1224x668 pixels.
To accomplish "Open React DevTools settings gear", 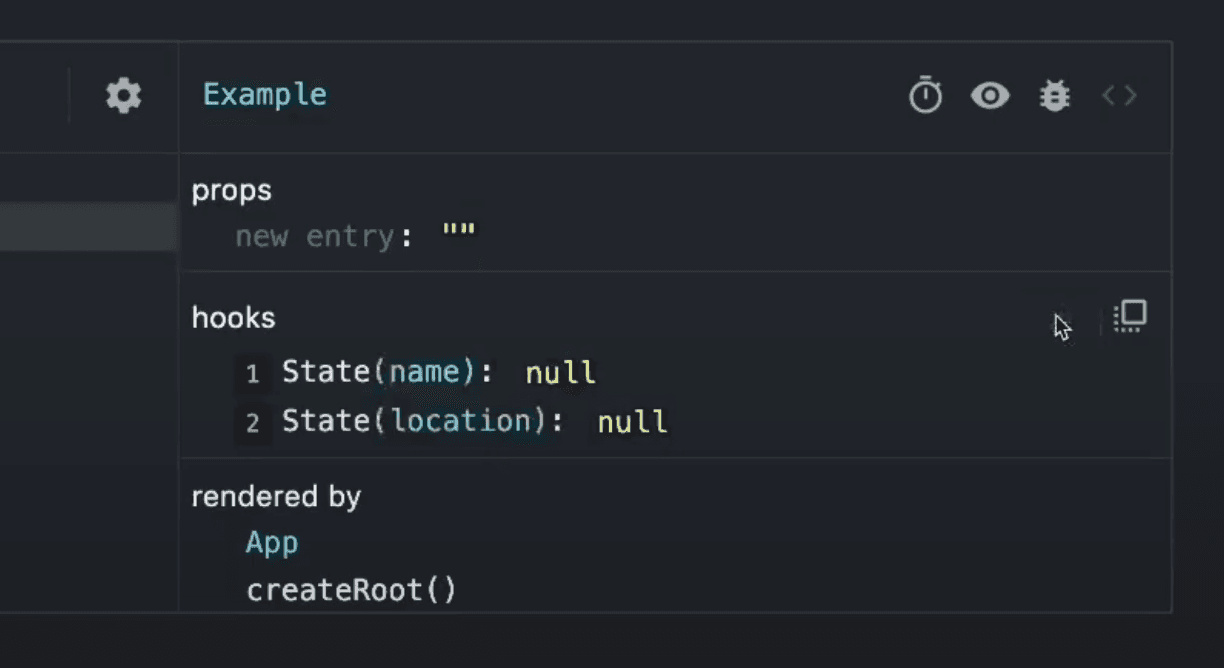I will tap(124, 96).
